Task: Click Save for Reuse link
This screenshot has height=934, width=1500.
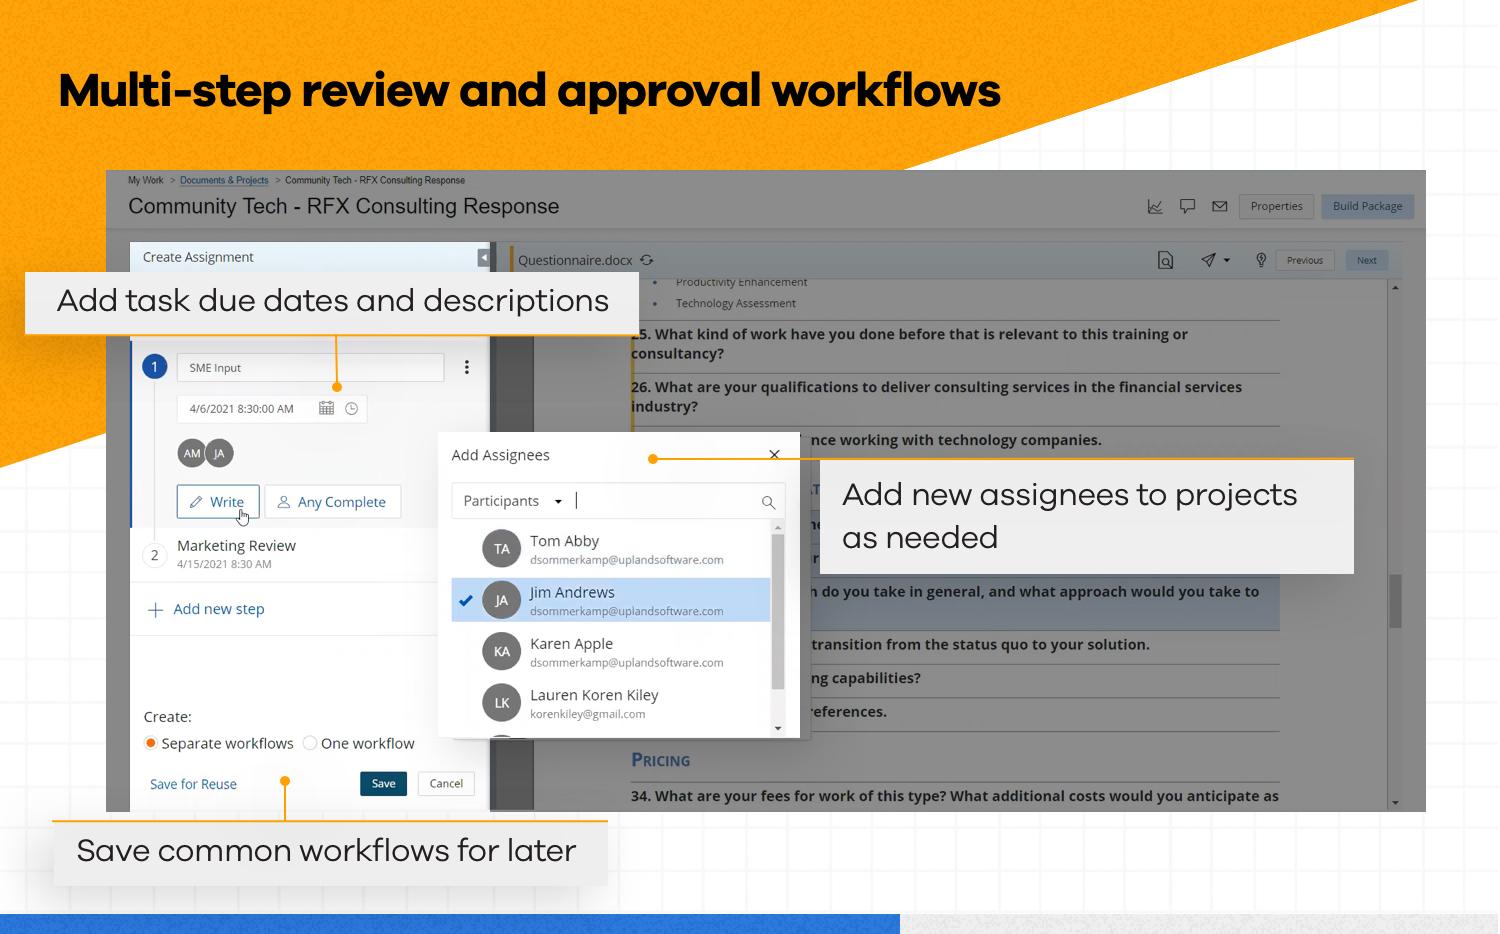Action: click(193, 785)
